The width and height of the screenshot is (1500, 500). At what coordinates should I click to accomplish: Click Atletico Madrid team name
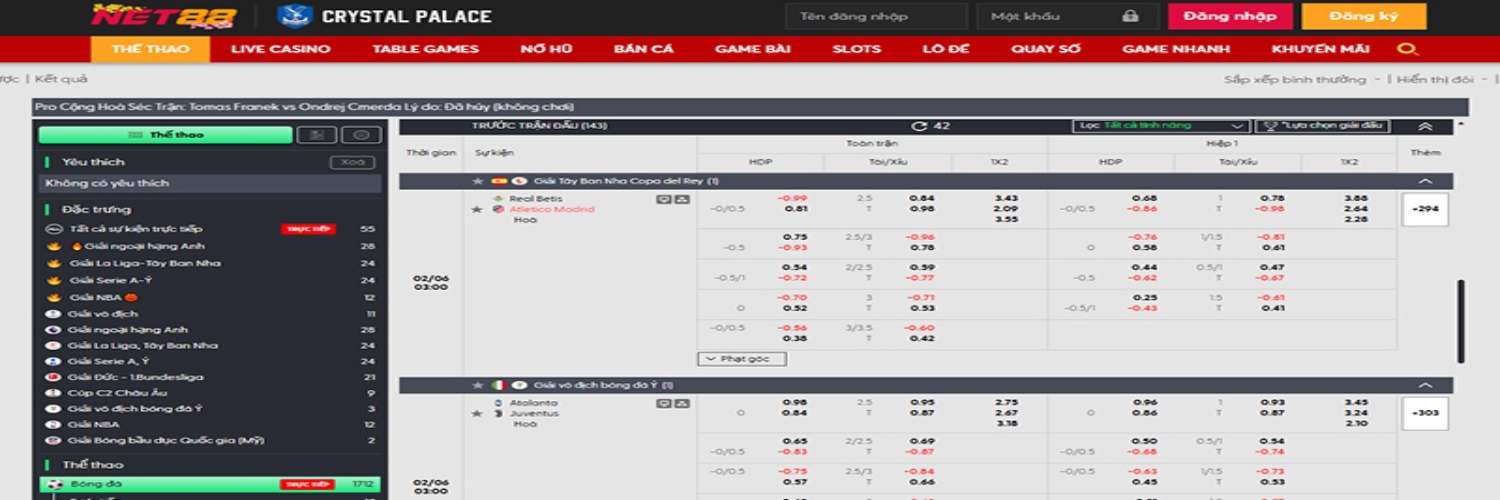[x=551, y=209]
